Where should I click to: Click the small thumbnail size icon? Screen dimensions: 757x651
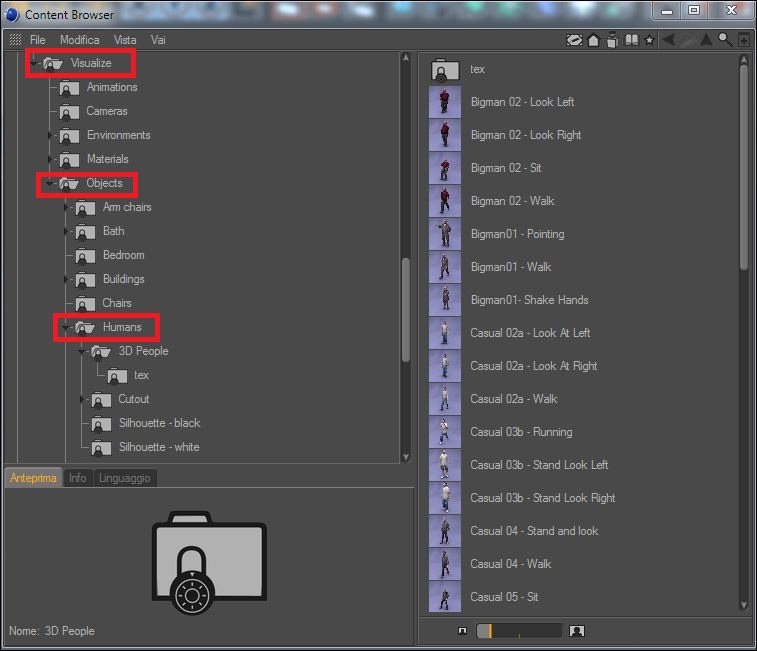point(462,631)
